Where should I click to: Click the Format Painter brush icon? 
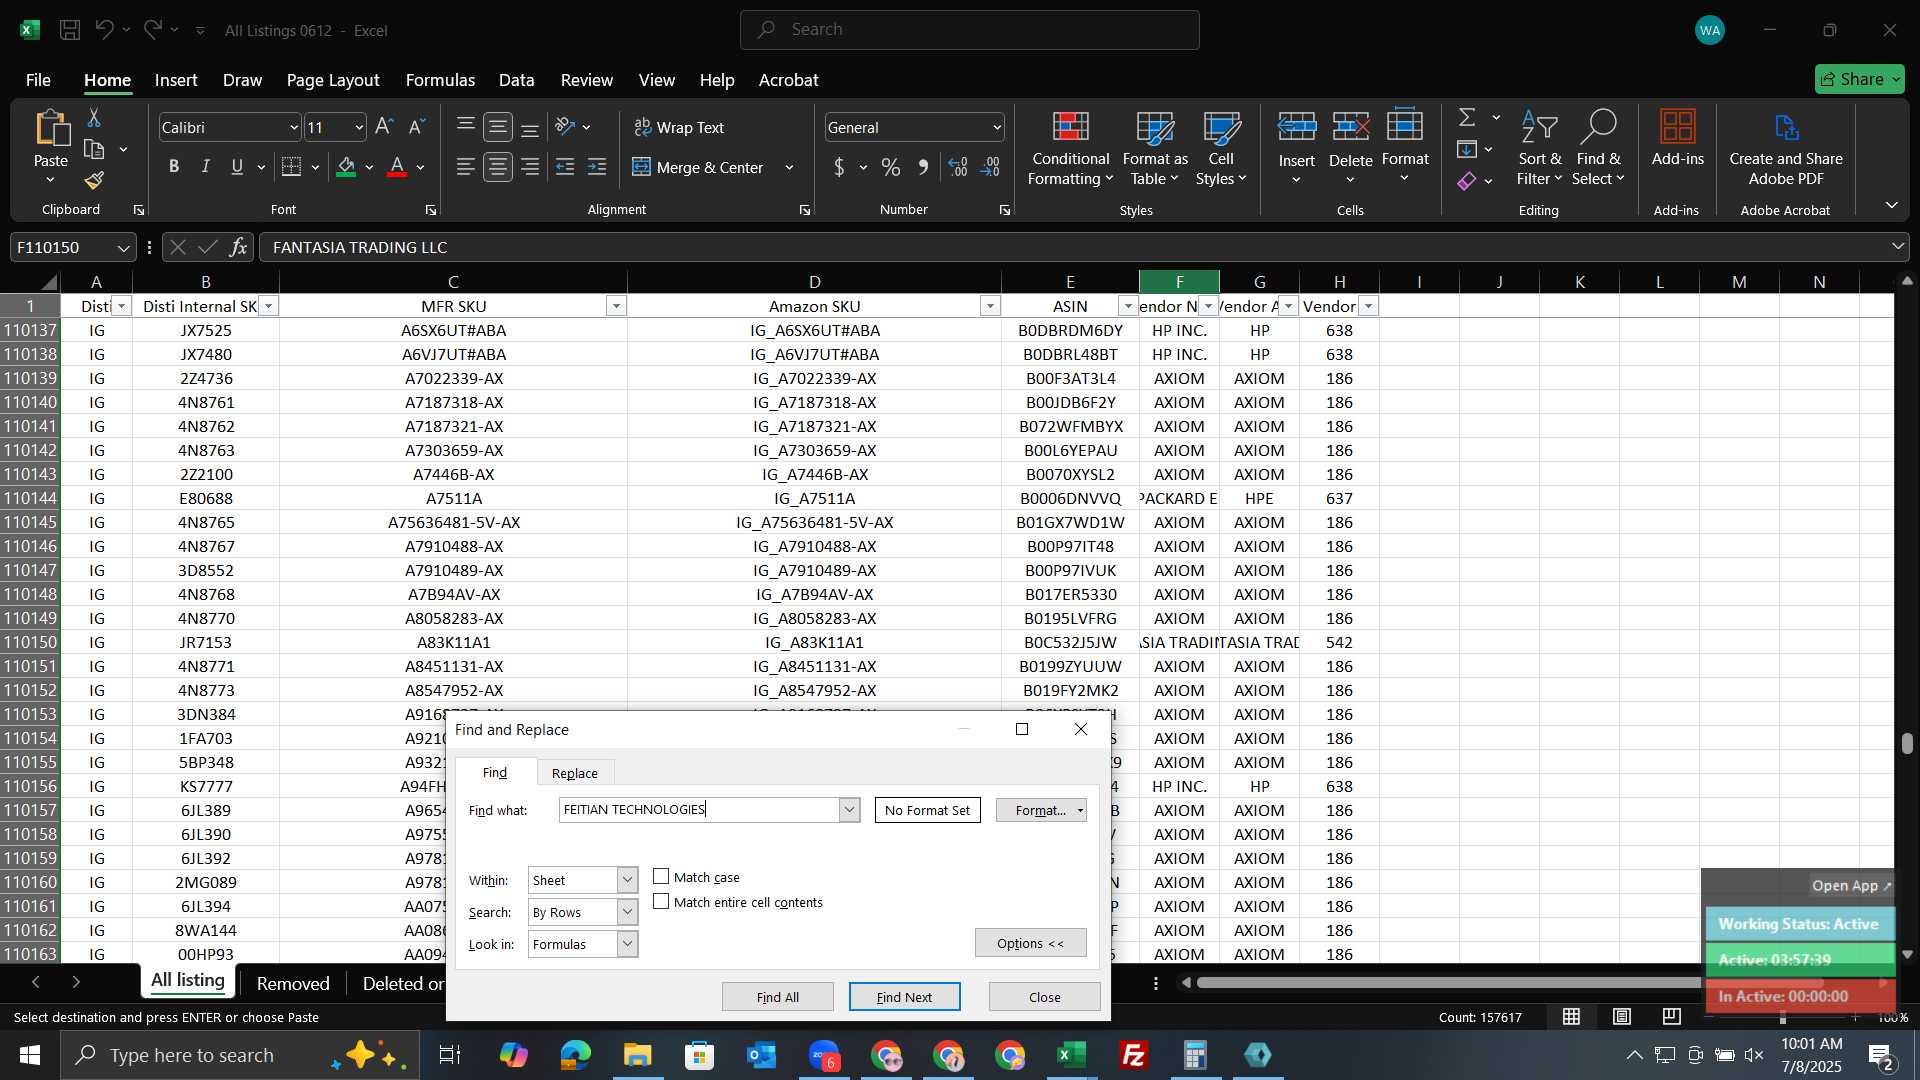(x=94, y=181)
